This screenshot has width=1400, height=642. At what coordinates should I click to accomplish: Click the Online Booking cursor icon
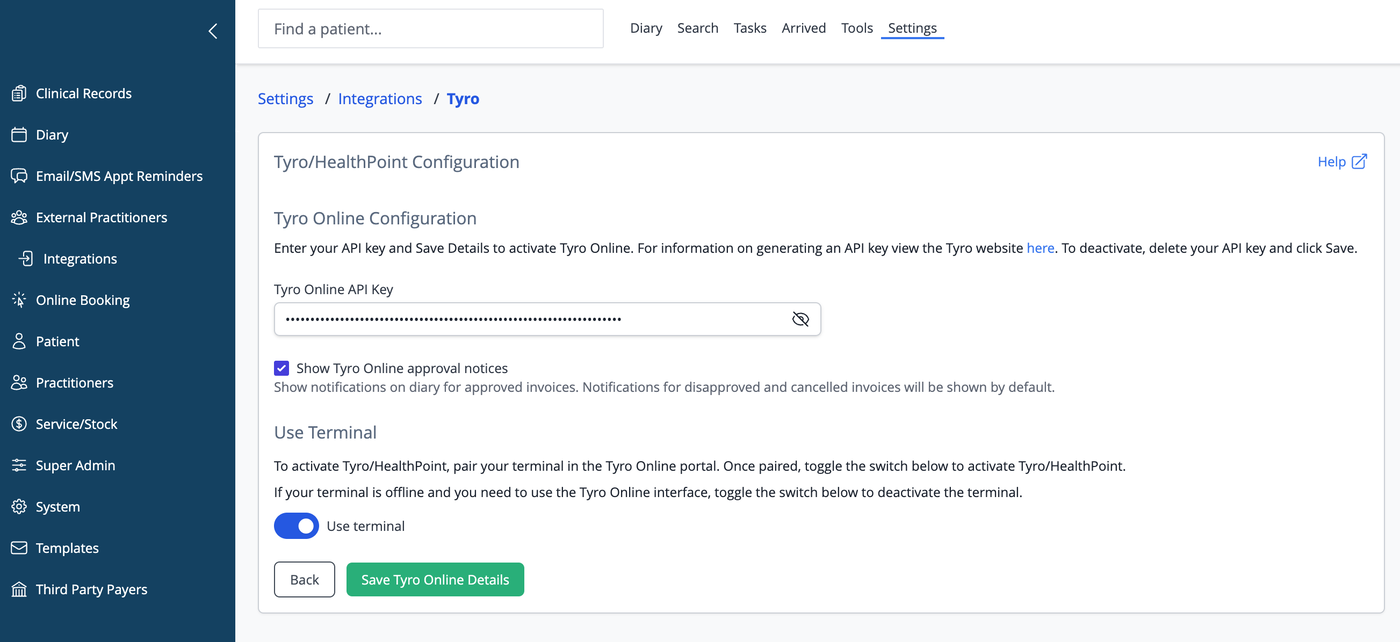19,300
